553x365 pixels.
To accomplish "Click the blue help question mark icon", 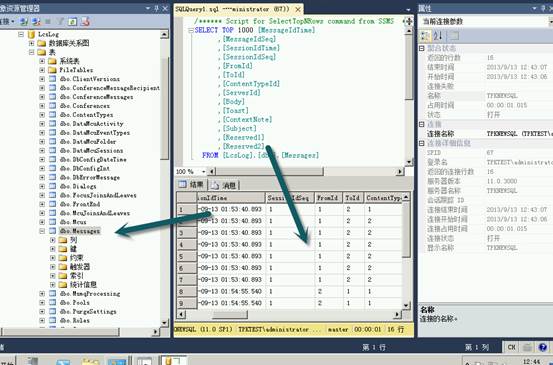I will click(543, 347).
